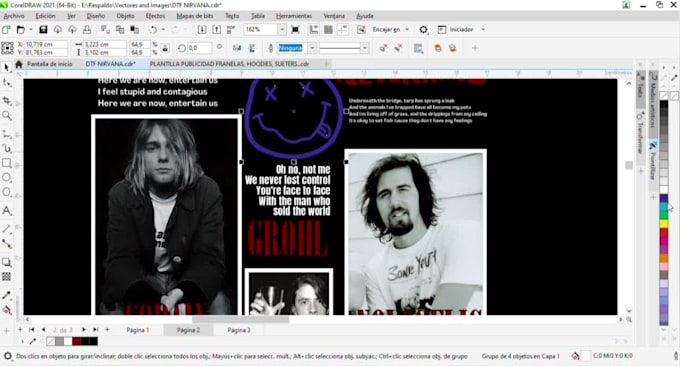Select the Artistic Media tool
Viewport: 680px width, 366px height.
[x=7, y=149]
